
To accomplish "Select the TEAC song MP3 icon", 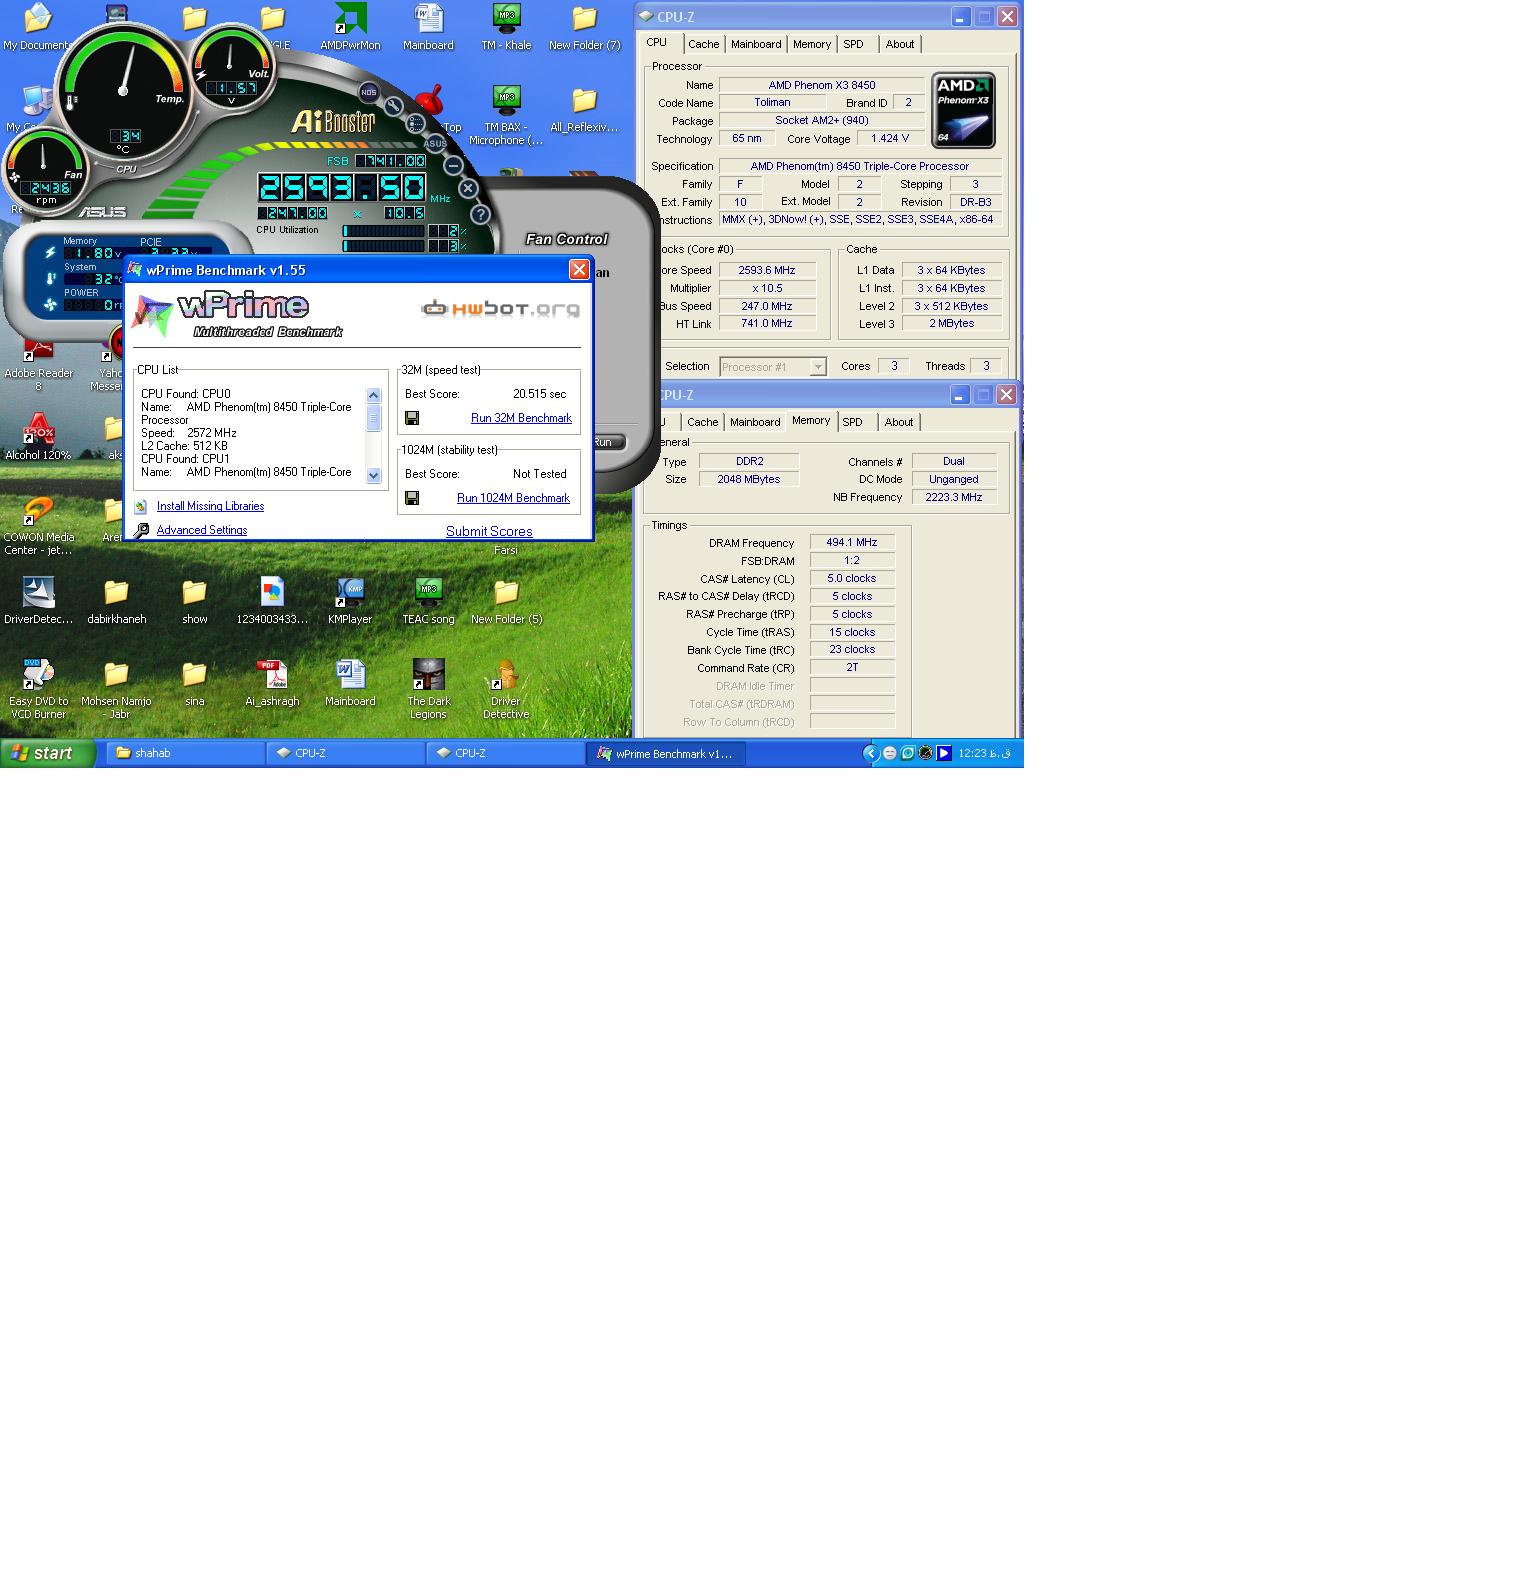I will click(x=428, y=601).
